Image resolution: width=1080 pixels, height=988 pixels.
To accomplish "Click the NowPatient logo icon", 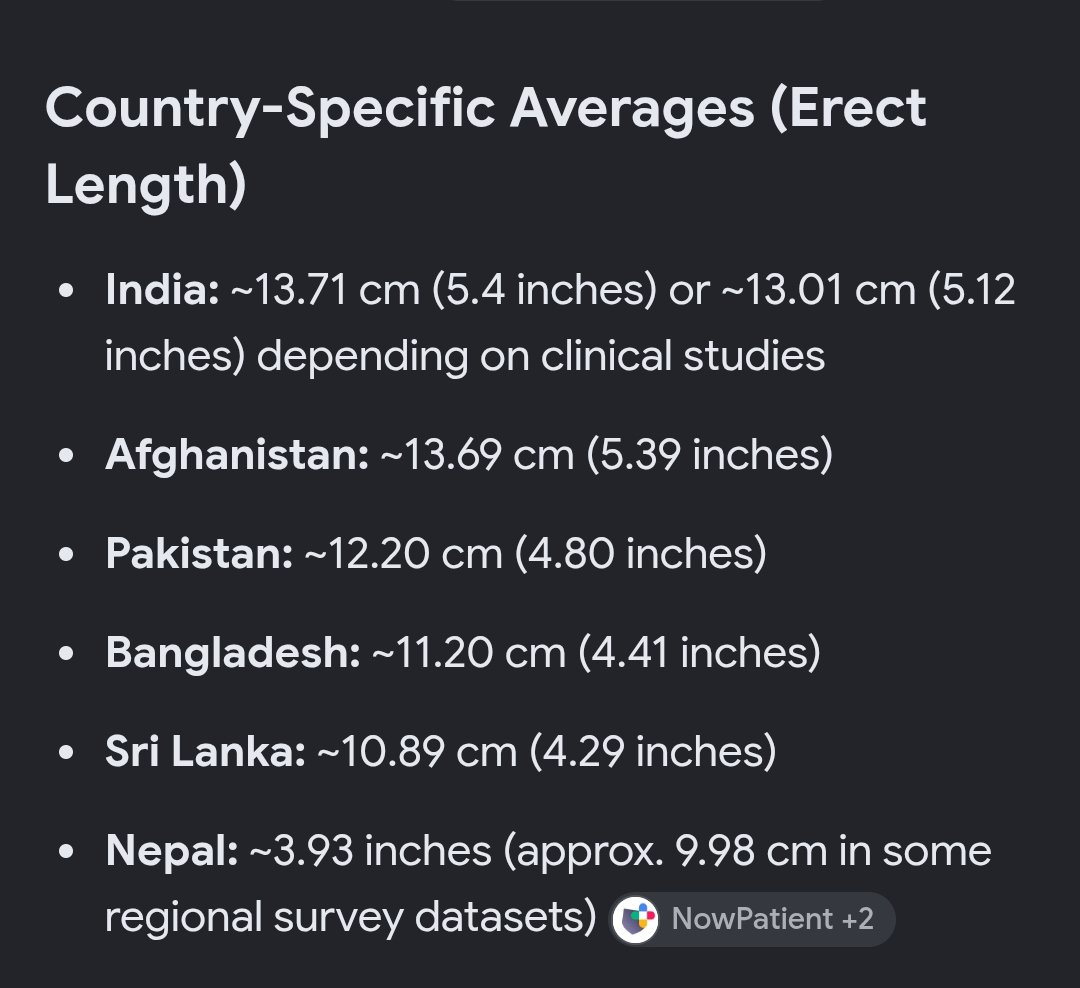I will point(636,919).
